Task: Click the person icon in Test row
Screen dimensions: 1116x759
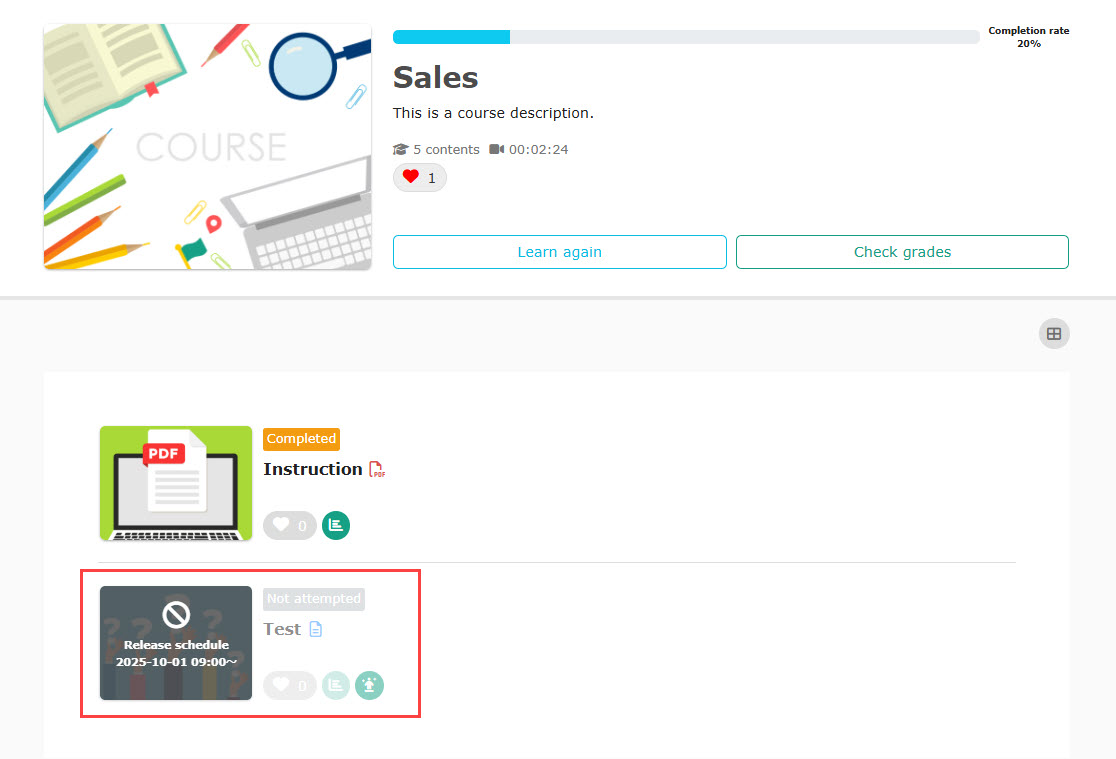Action: pos(370,685)
